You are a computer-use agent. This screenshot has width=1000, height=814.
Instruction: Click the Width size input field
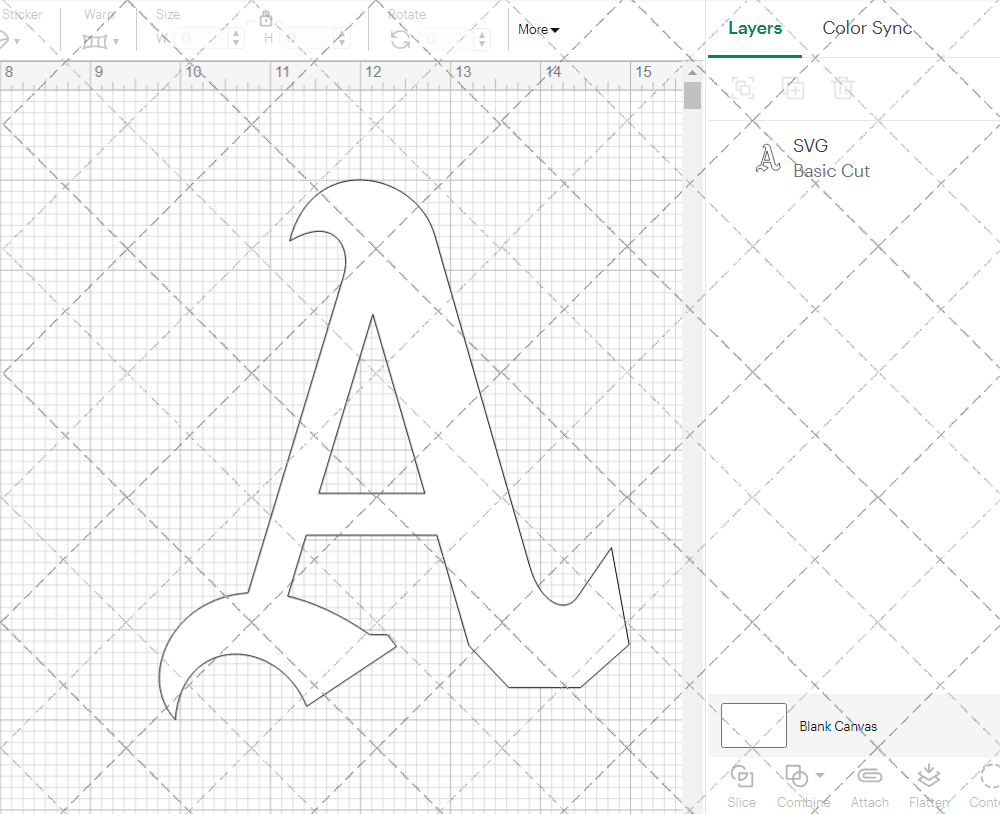coord(203,39)
